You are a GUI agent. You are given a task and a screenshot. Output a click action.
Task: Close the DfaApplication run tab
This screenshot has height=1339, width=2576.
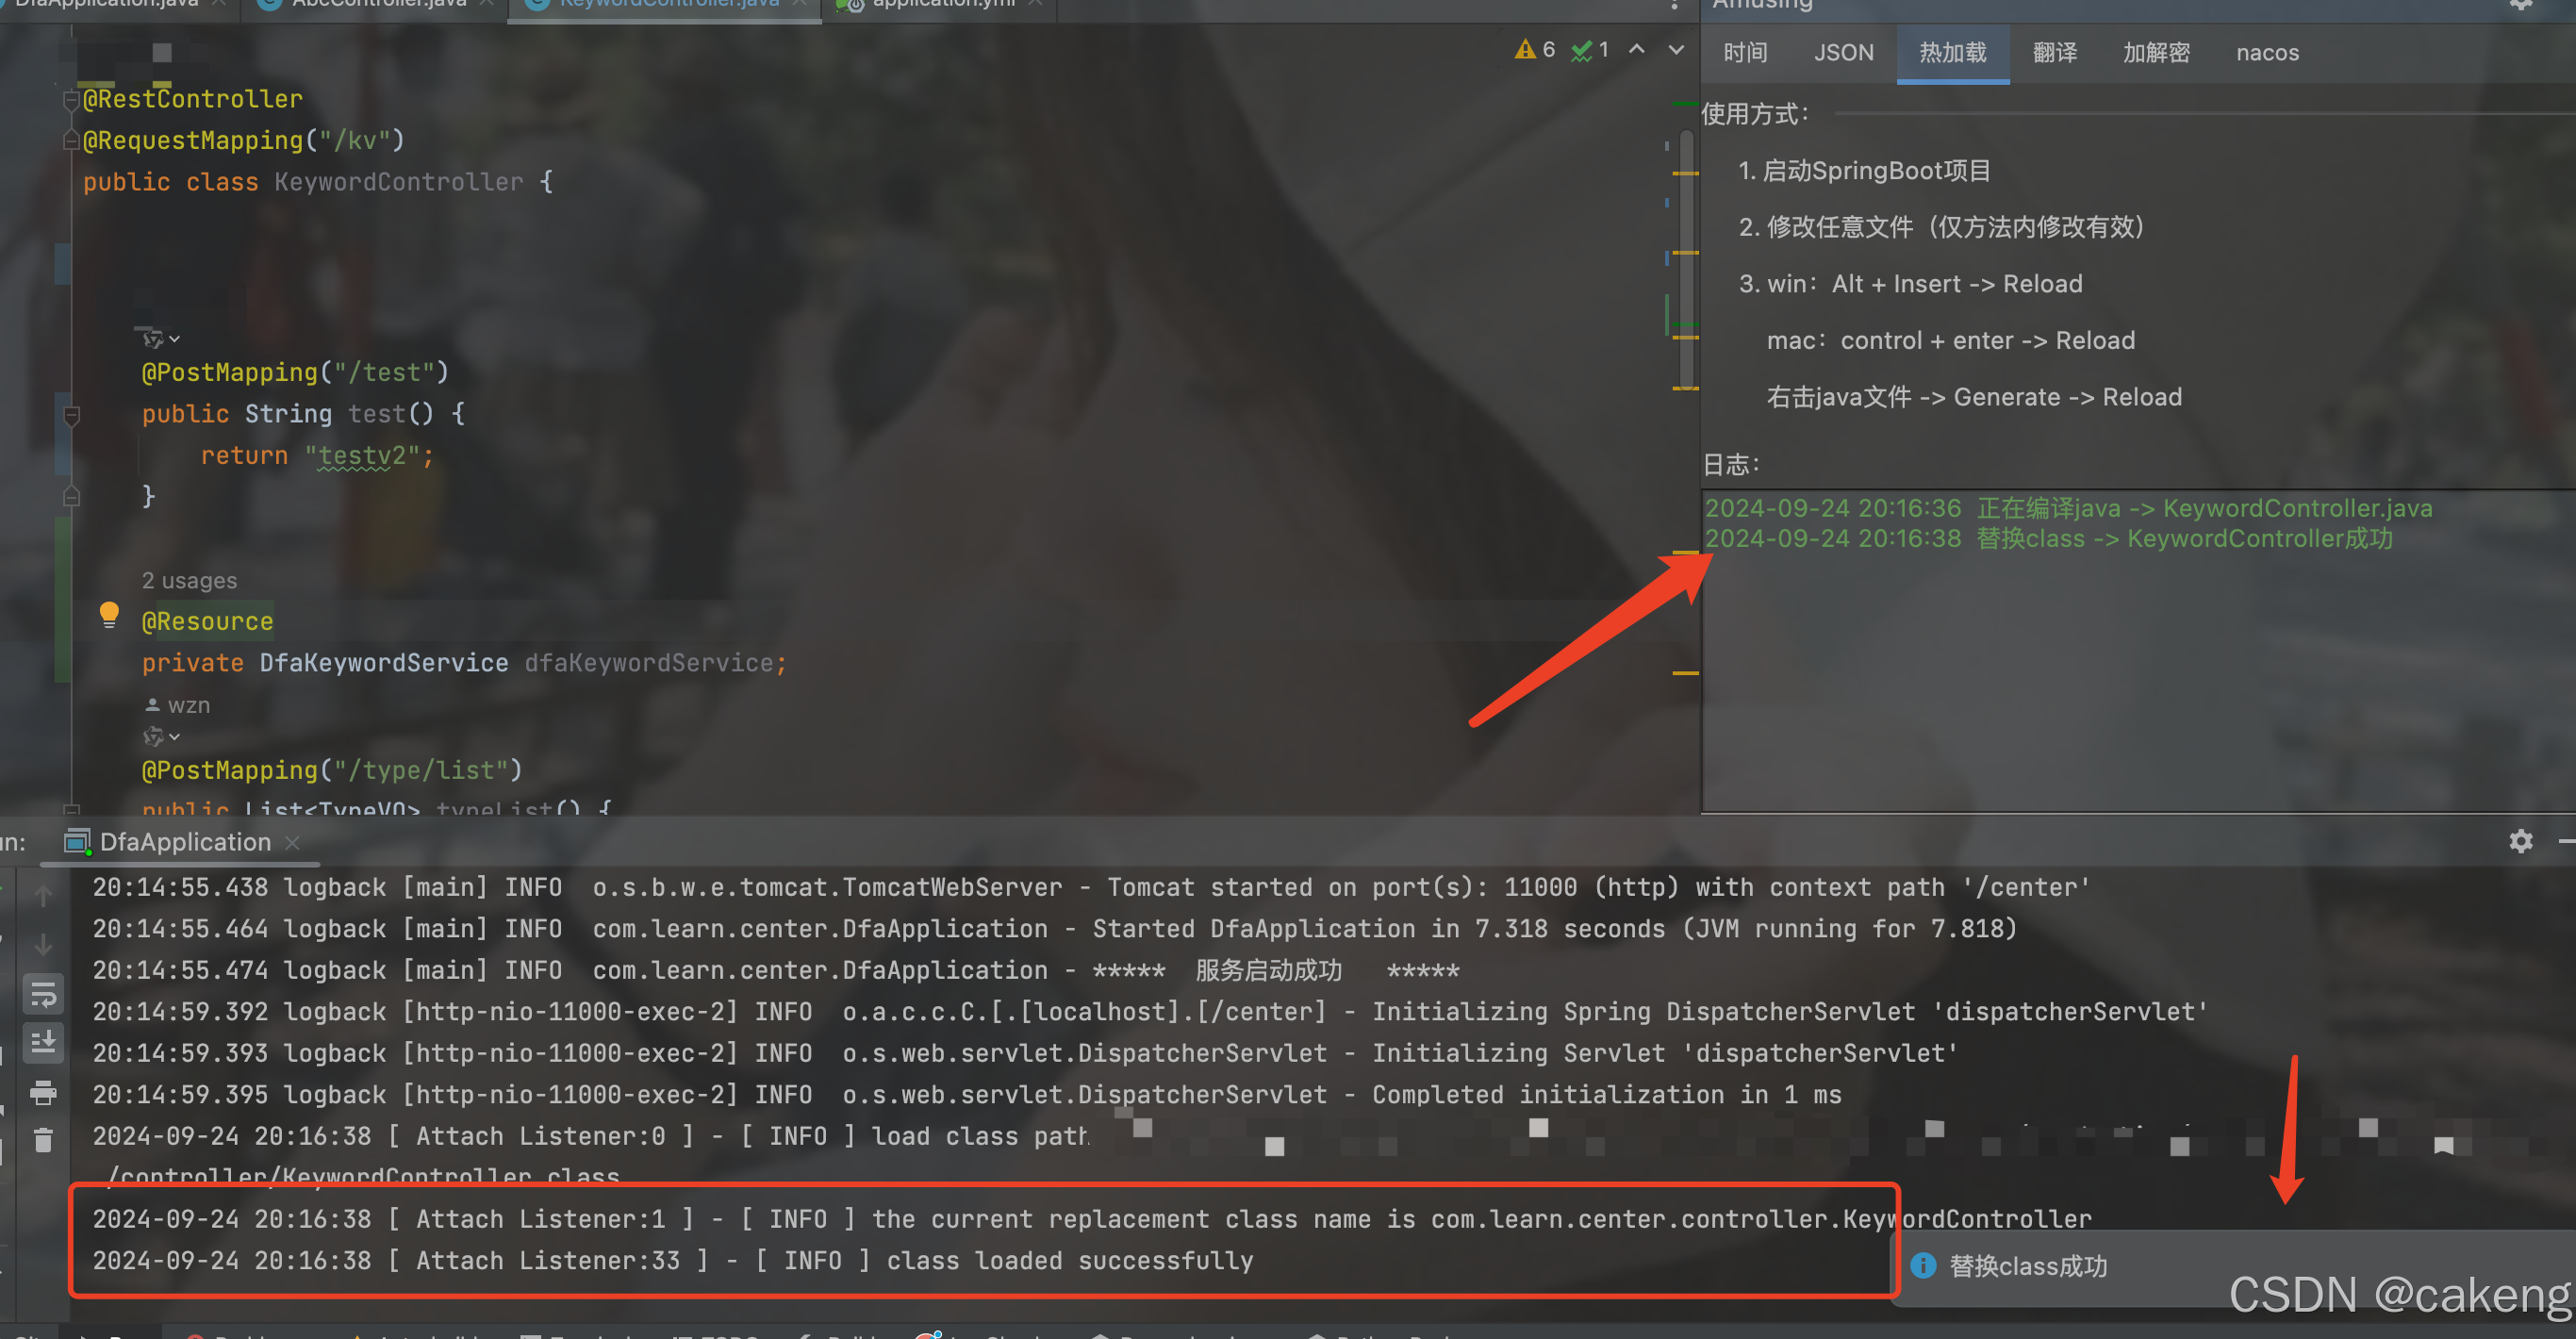point(292,843)
